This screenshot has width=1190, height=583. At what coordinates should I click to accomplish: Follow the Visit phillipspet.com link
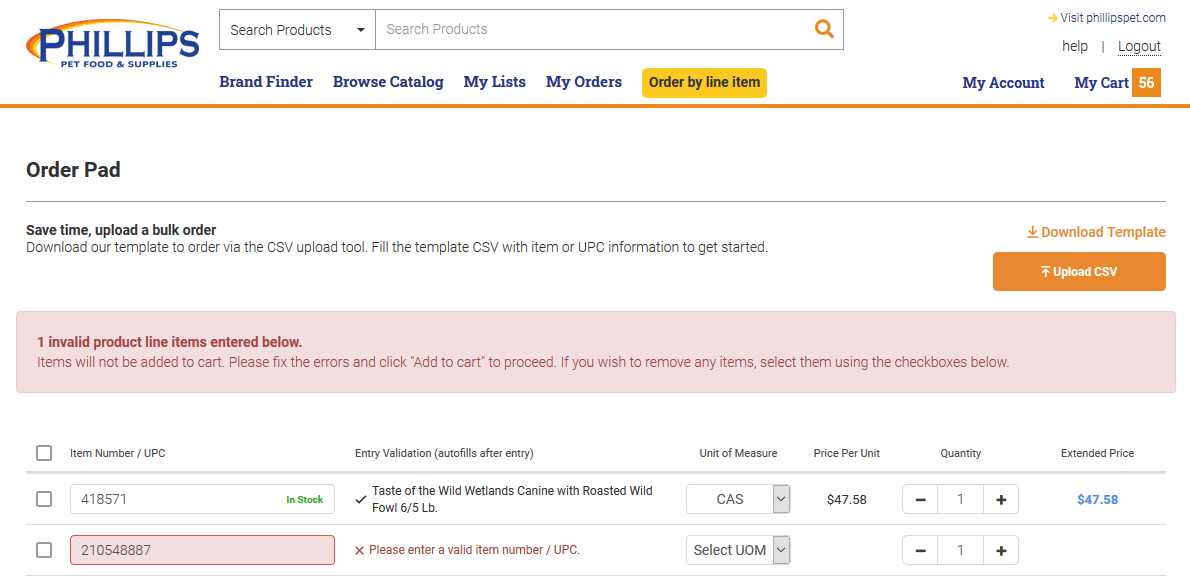tap(1107, 17)
